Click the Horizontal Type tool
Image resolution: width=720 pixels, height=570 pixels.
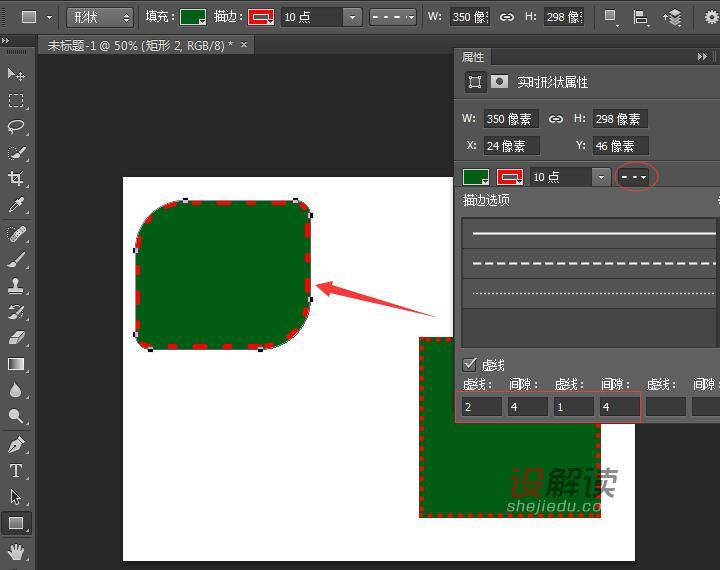point(16,470)
